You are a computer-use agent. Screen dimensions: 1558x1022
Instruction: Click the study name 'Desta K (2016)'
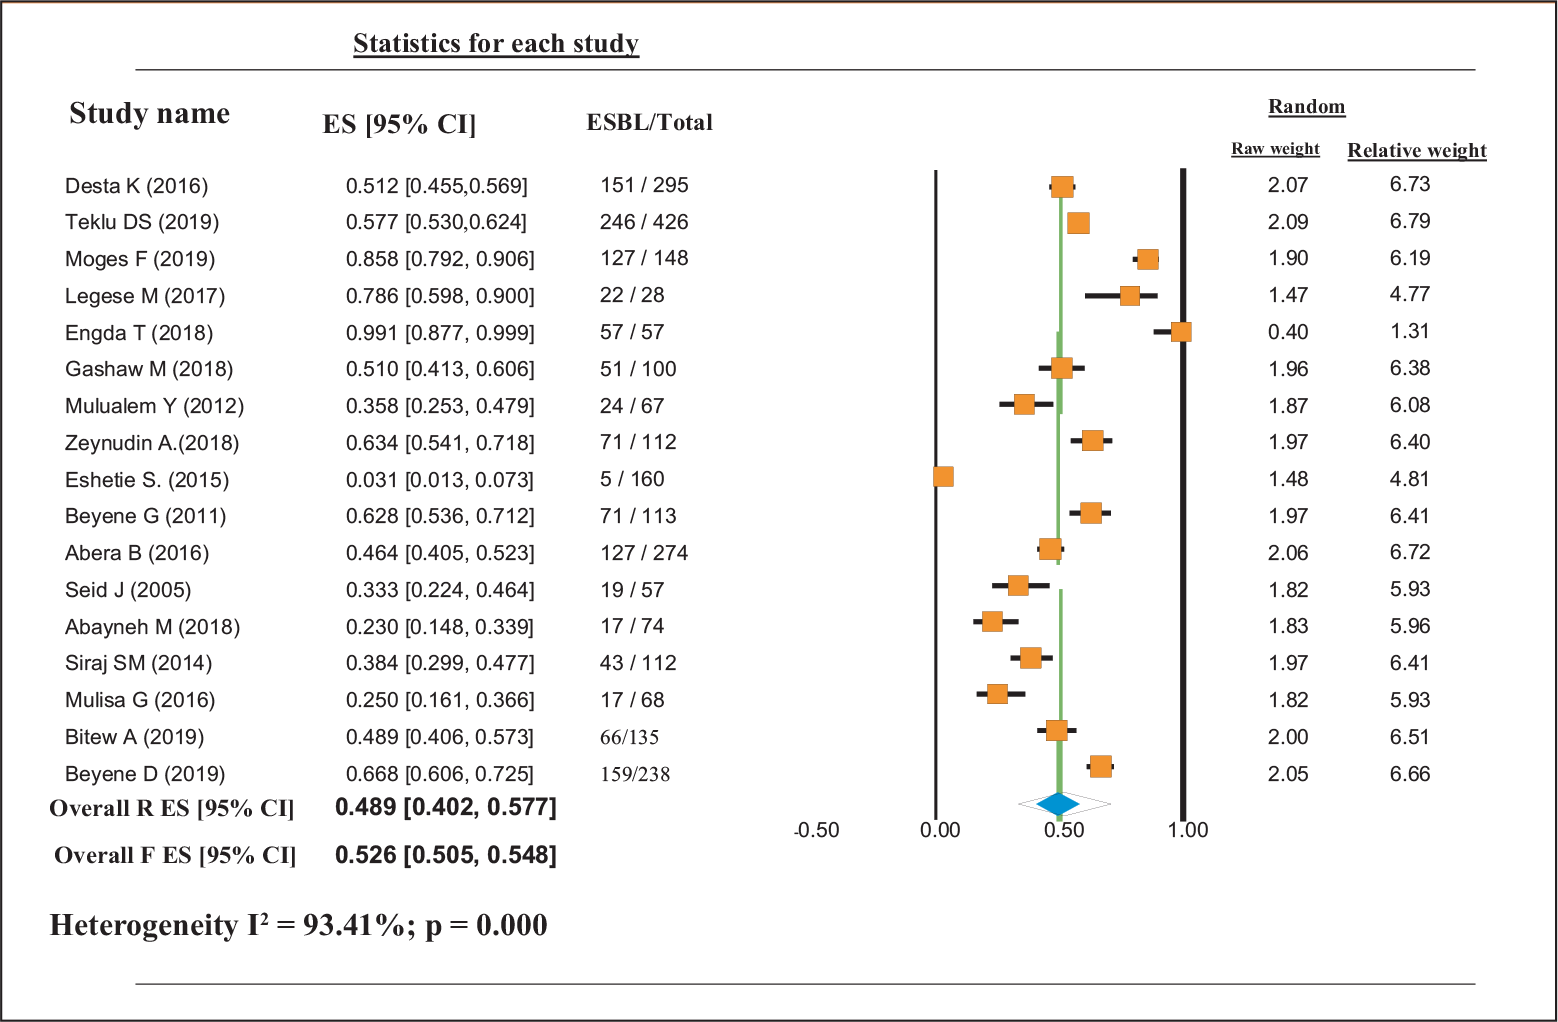(137, 186)
